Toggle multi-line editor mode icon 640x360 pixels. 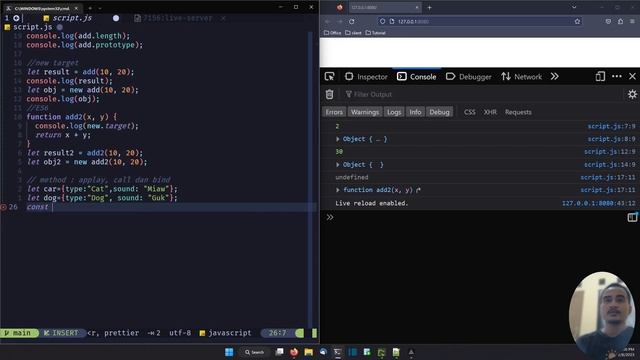[x=632, y=217]
